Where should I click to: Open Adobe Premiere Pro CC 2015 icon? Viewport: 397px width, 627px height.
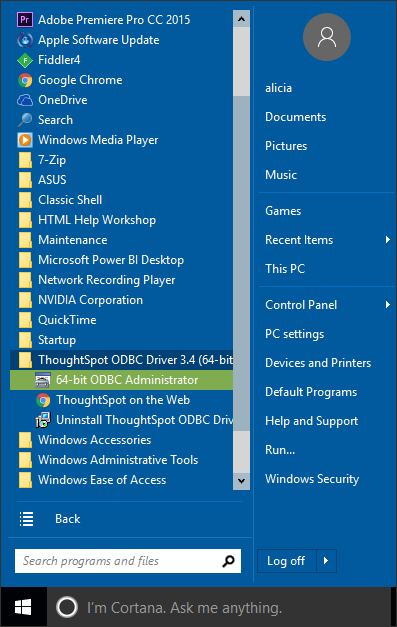click(25, 20)
